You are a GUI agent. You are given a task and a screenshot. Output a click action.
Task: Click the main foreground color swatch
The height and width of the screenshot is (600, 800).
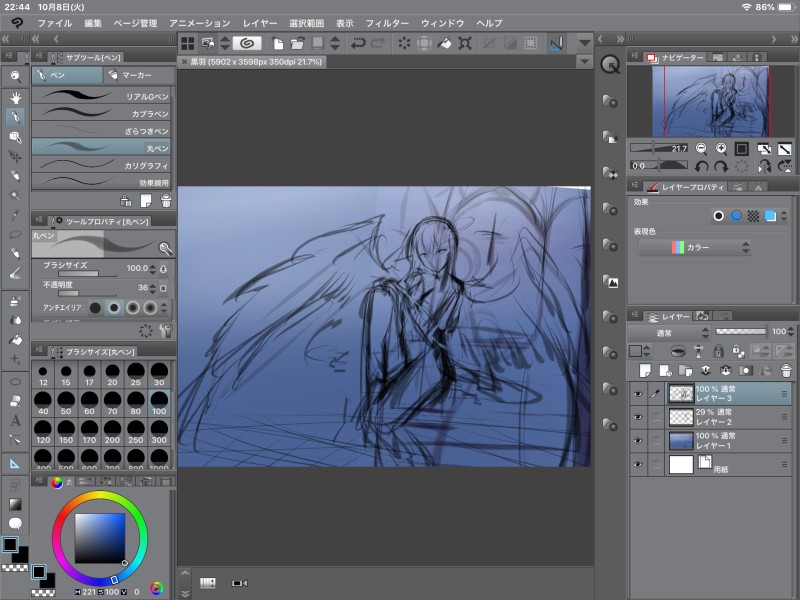[x=10, y=544]
